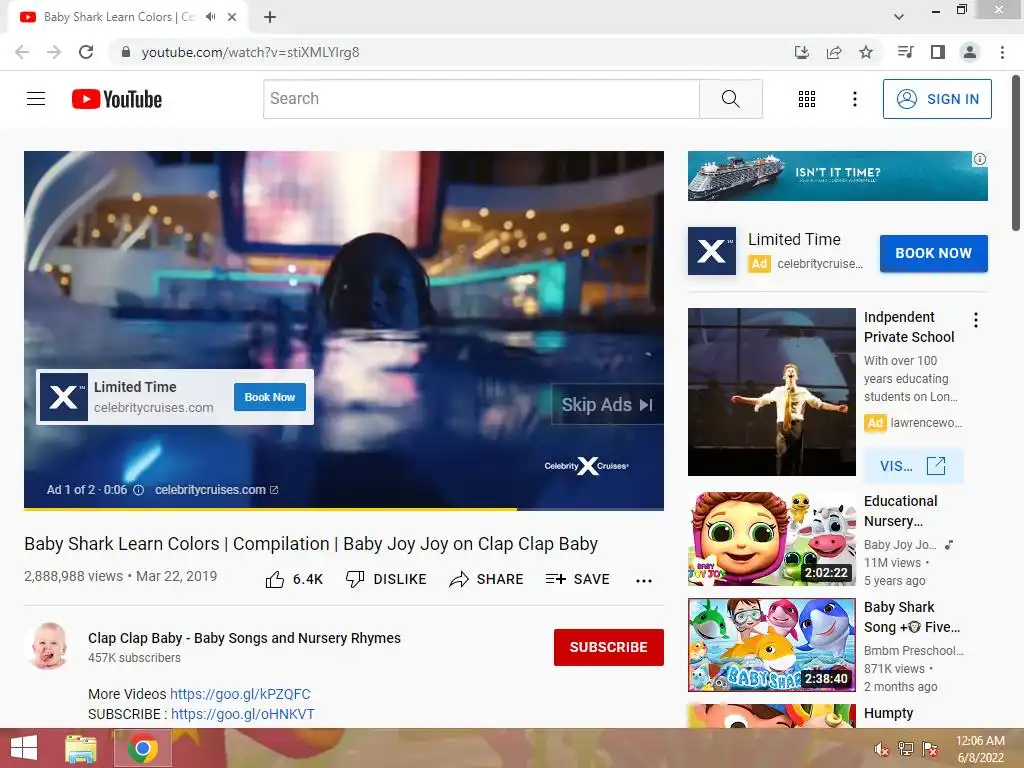This screenshot has width=1024, height=768.
Task: Subscribe to Clap Clap Baby channel
Action: (x=609, y=647)
